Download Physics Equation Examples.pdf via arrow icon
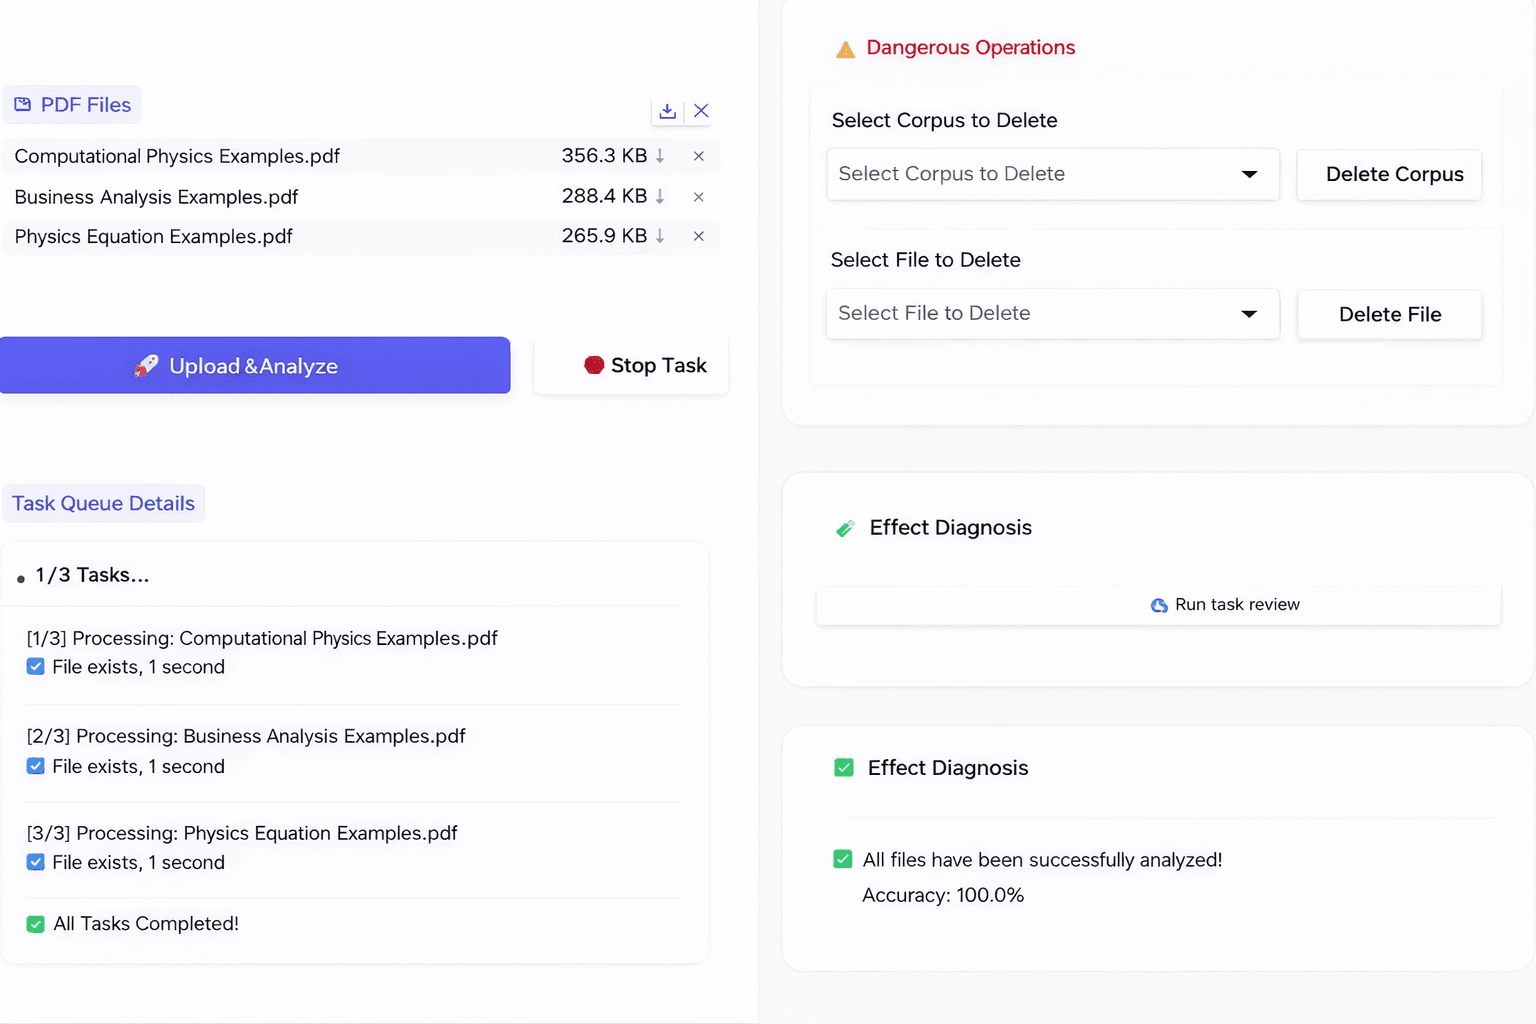Image resolution: width=1536 pixels, height=1024 pixels. (x=660, y=237)
